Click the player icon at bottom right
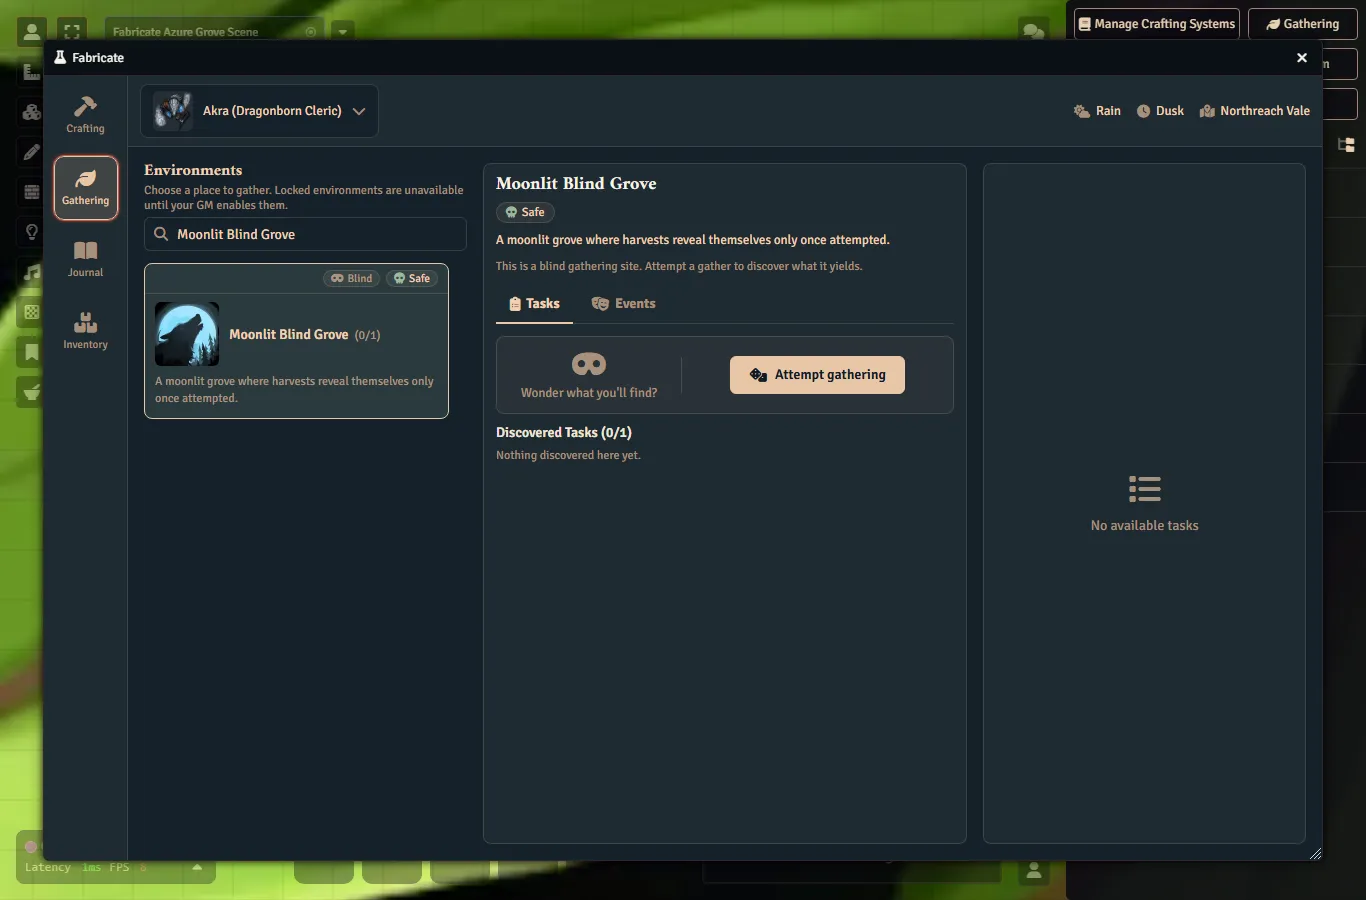Viewport: 1366px width, 900px height. pos(1034,871)
